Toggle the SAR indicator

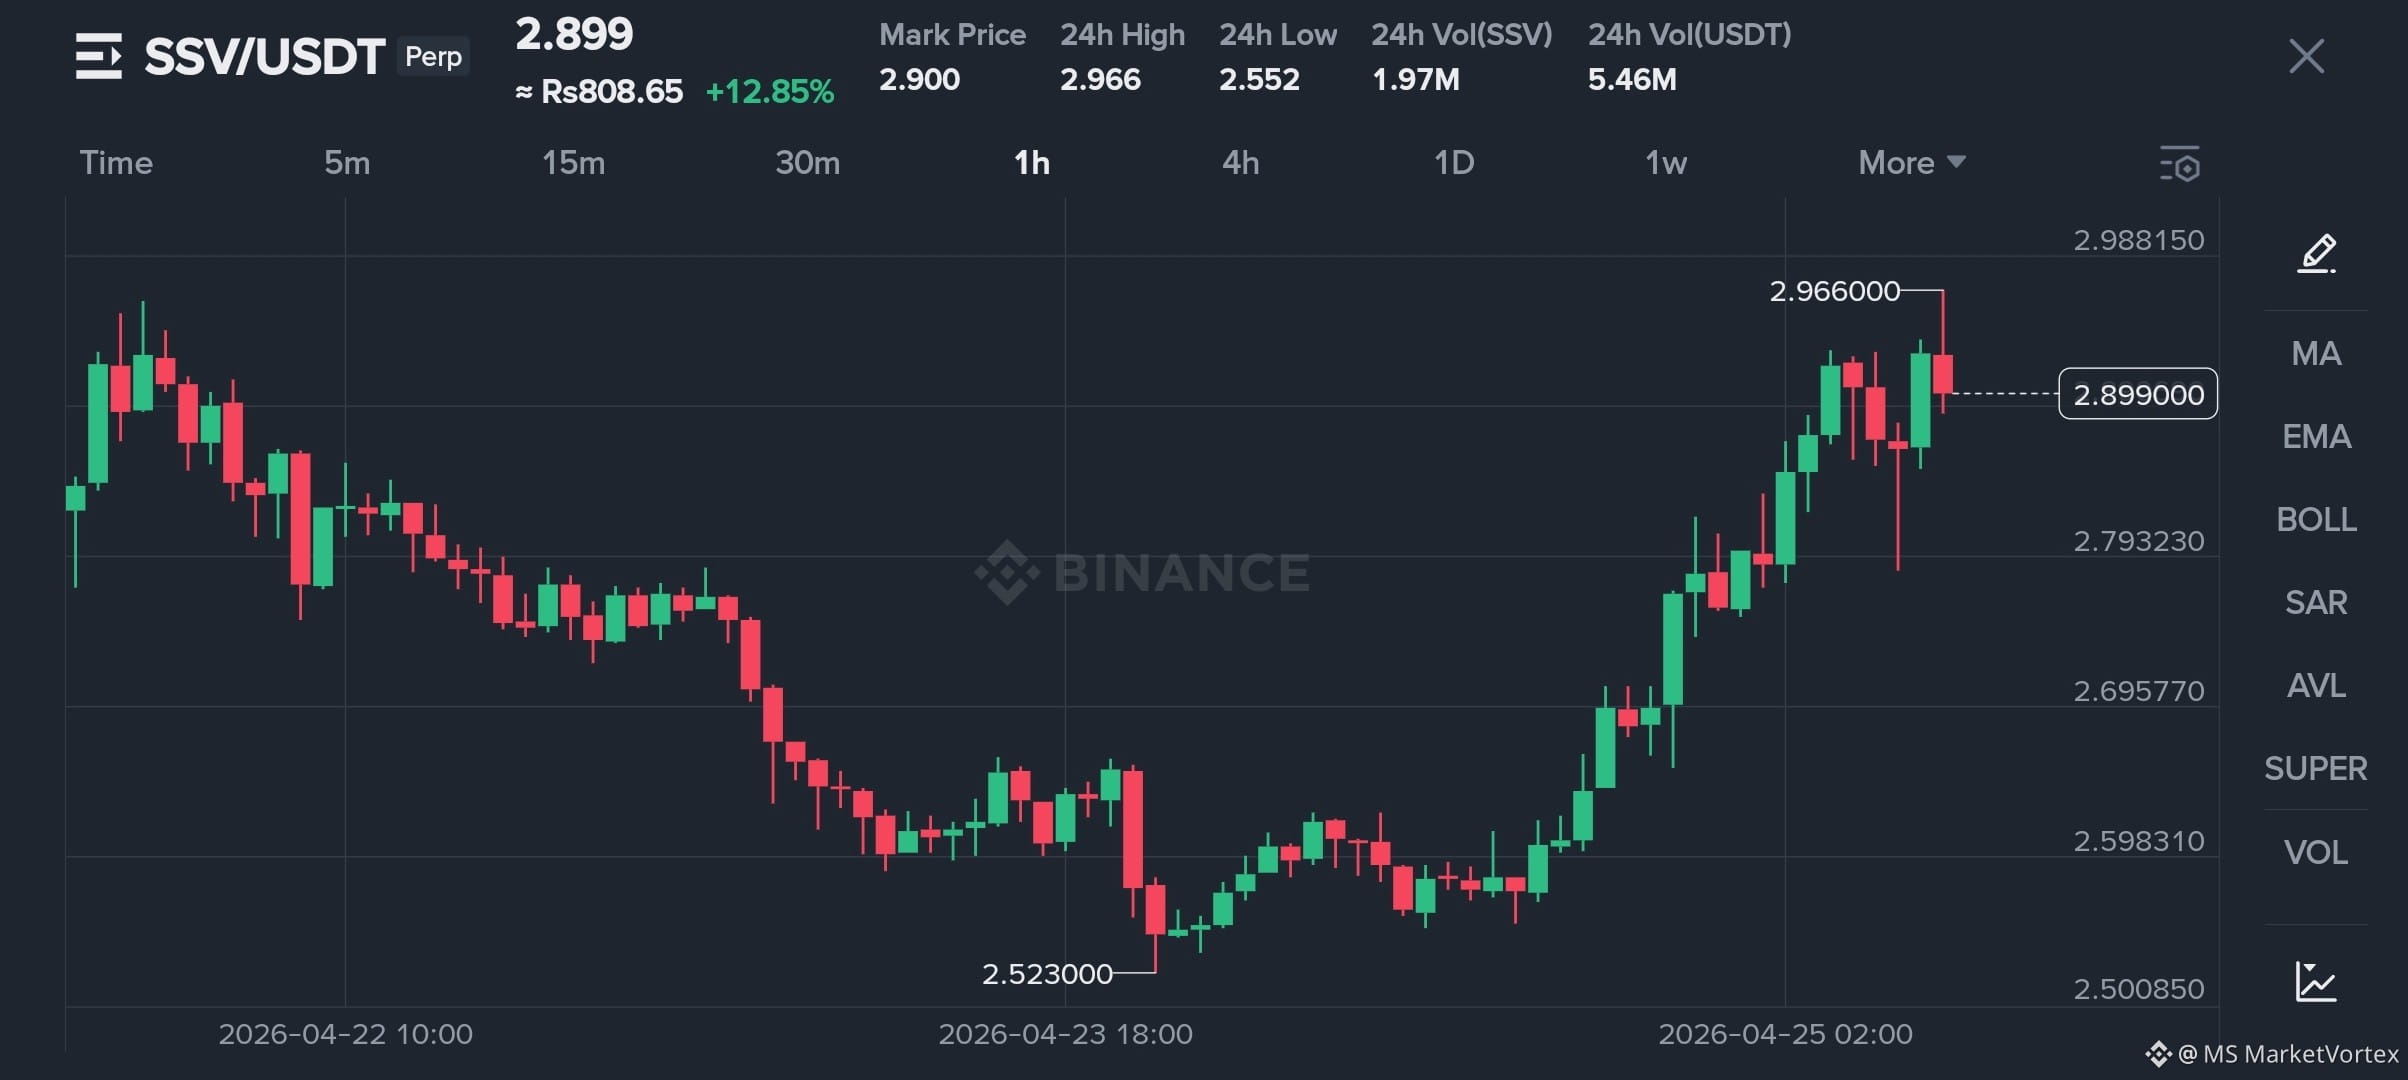click(x=2316, y=603)
